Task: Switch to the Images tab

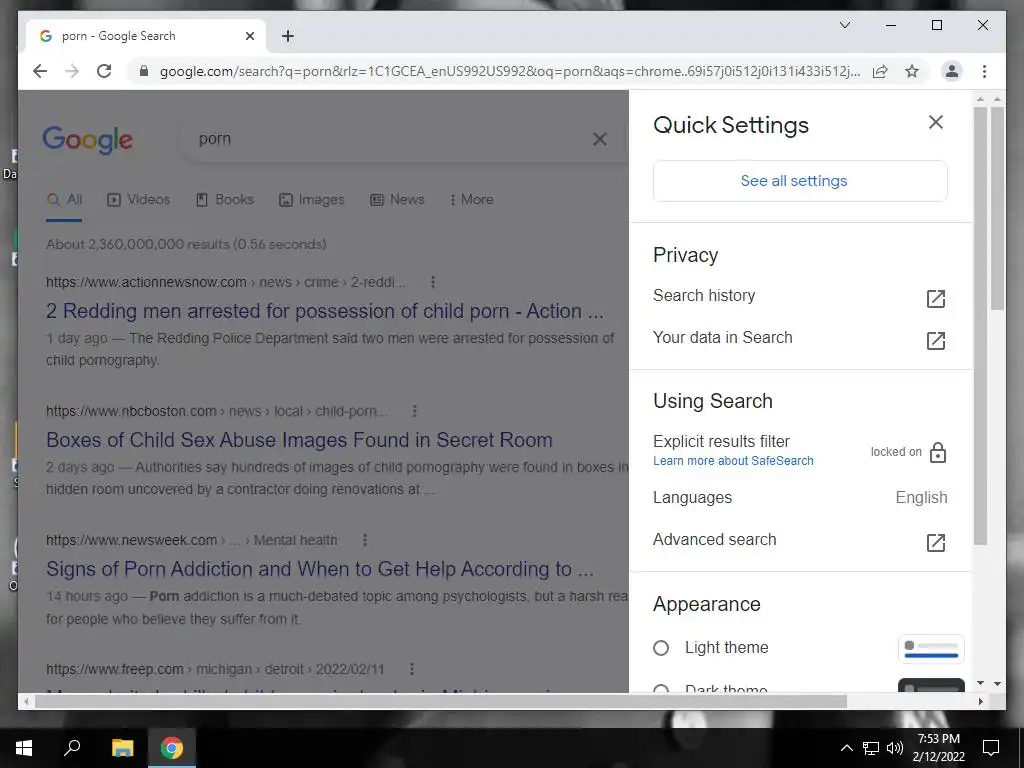Action: [x=312, y=200]
